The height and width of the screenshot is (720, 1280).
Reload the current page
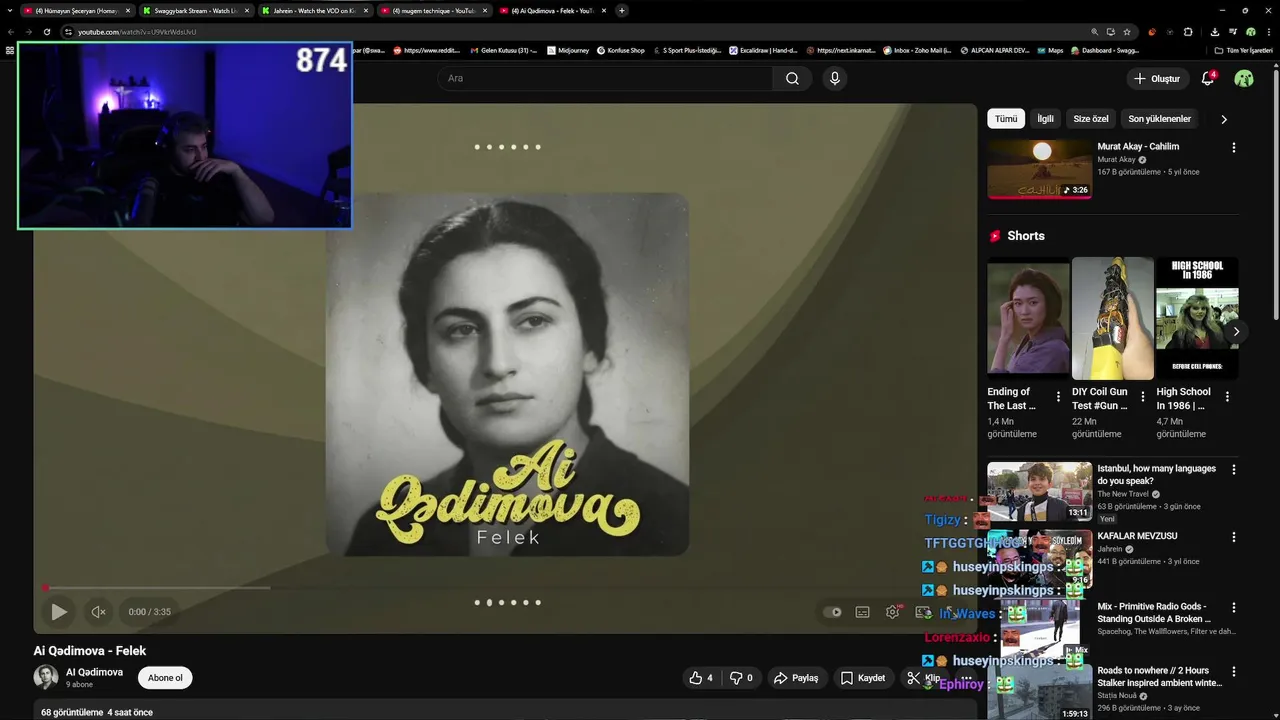coord(46,31)
